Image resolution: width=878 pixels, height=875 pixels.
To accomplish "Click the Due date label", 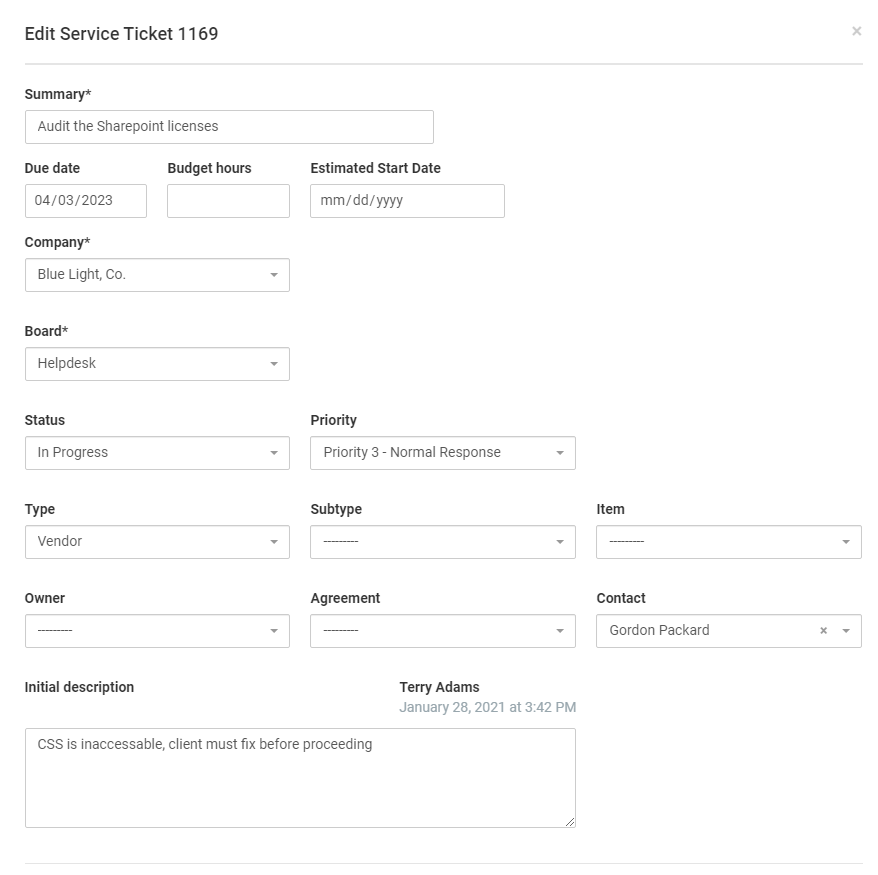I will (52, 168).
